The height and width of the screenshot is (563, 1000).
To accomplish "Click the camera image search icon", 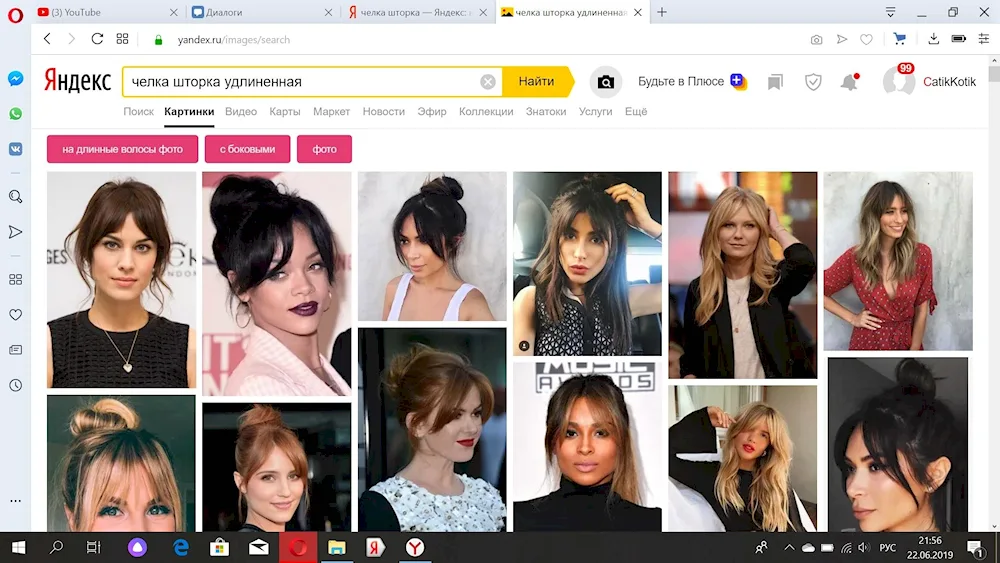I will pos(605,82).
